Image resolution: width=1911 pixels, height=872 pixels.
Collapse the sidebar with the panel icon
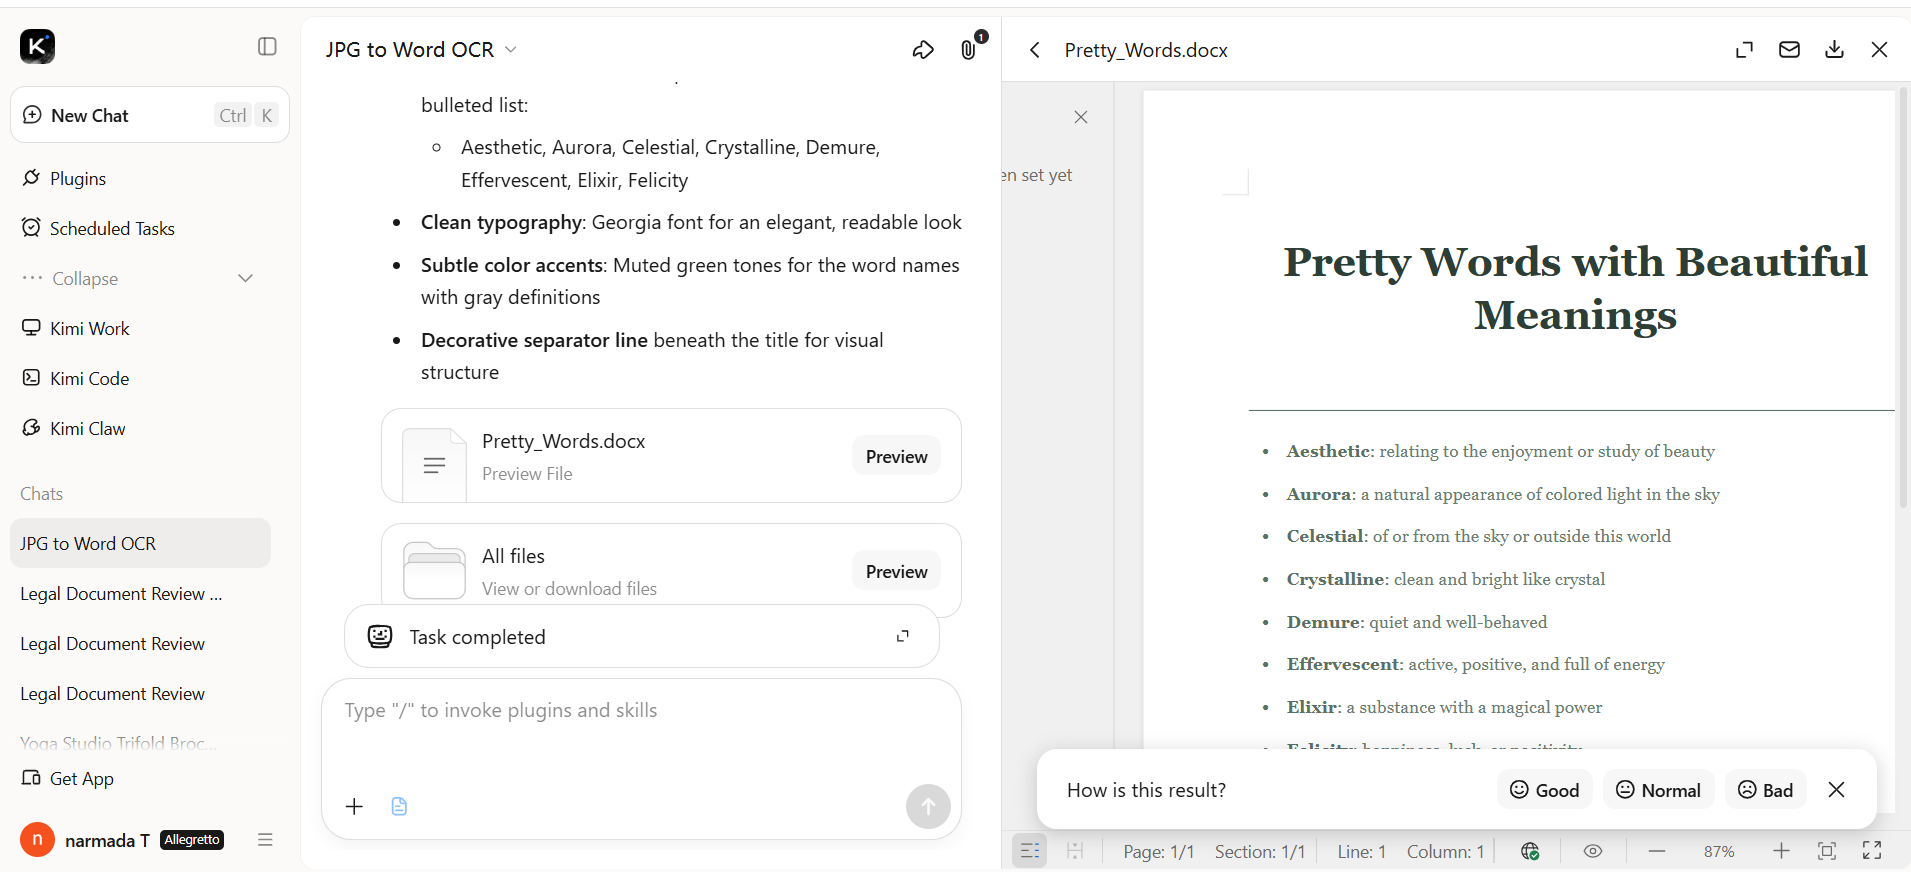point(267,46)
